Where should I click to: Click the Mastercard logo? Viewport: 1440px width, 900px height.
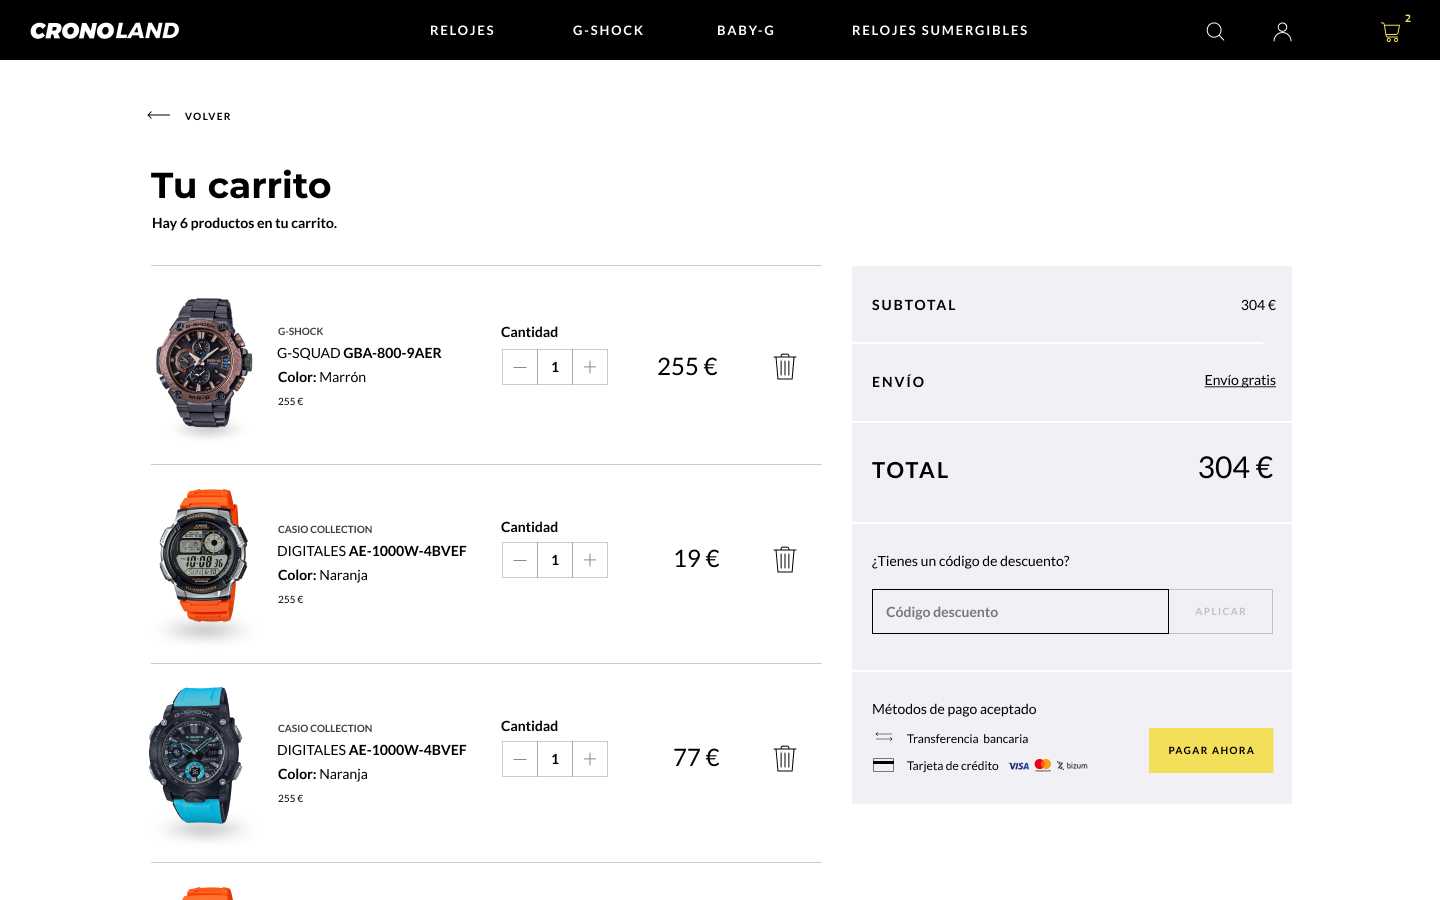[1043, 765]
